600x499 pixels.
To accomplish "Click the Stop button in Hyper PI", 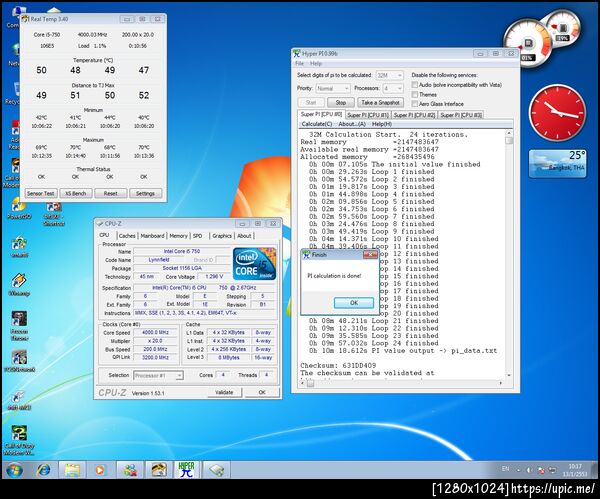I will coord(341,103).
